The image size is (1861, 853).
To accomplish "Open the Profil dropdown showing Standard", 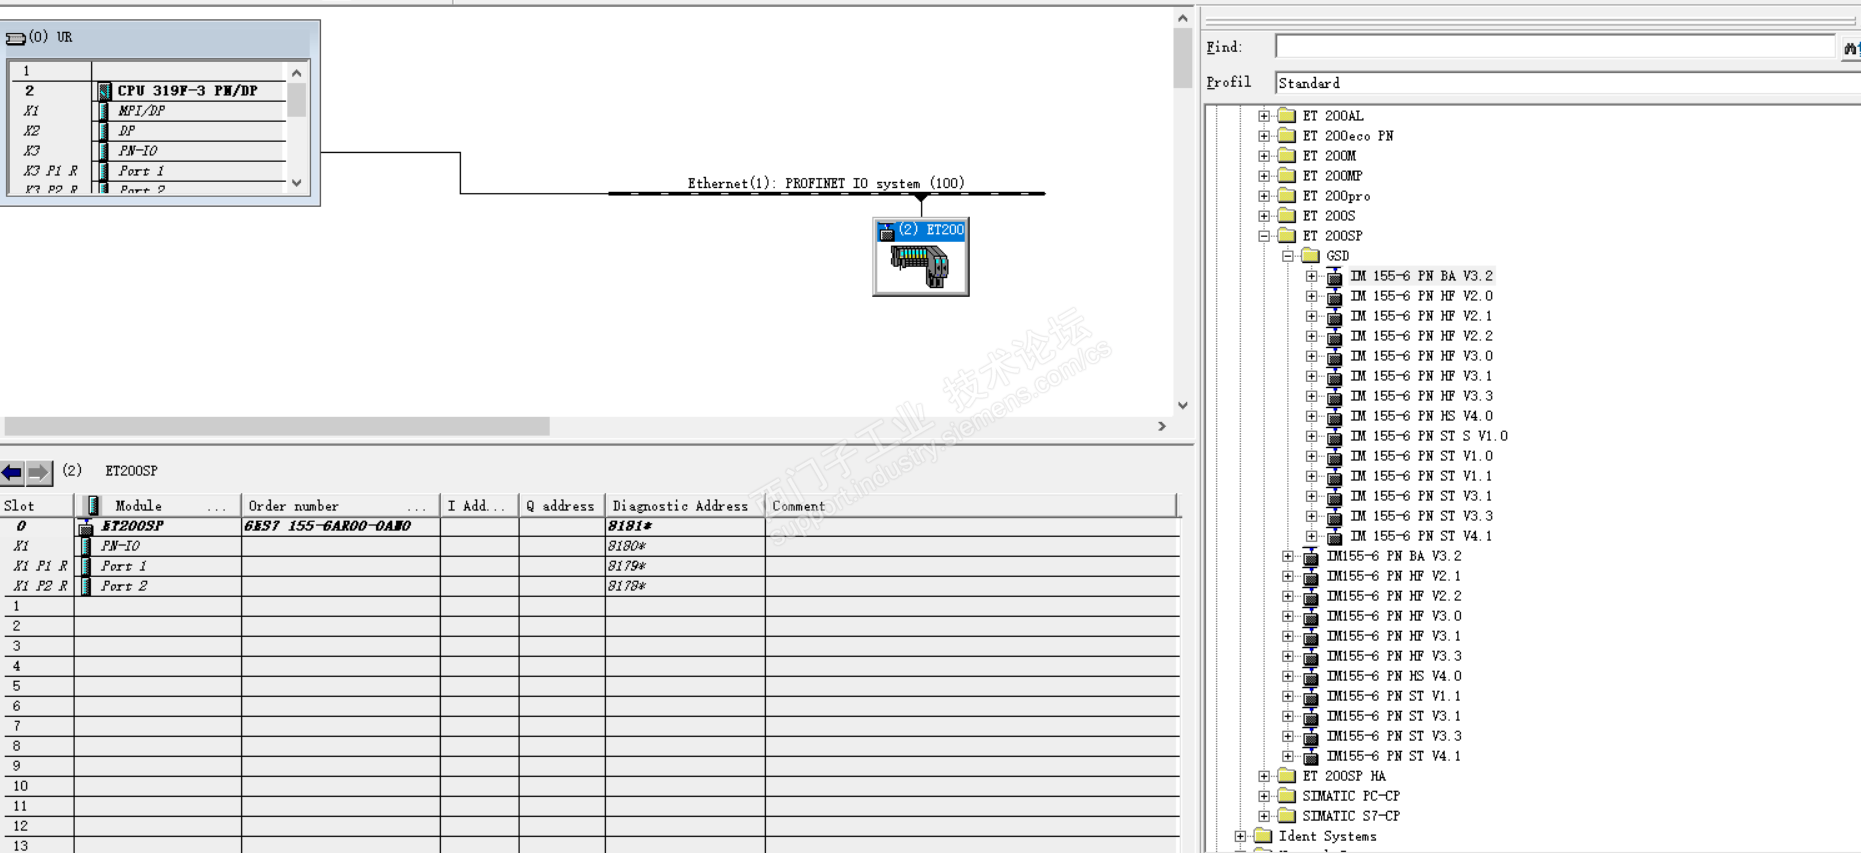I will click(x=1567, y=83).
